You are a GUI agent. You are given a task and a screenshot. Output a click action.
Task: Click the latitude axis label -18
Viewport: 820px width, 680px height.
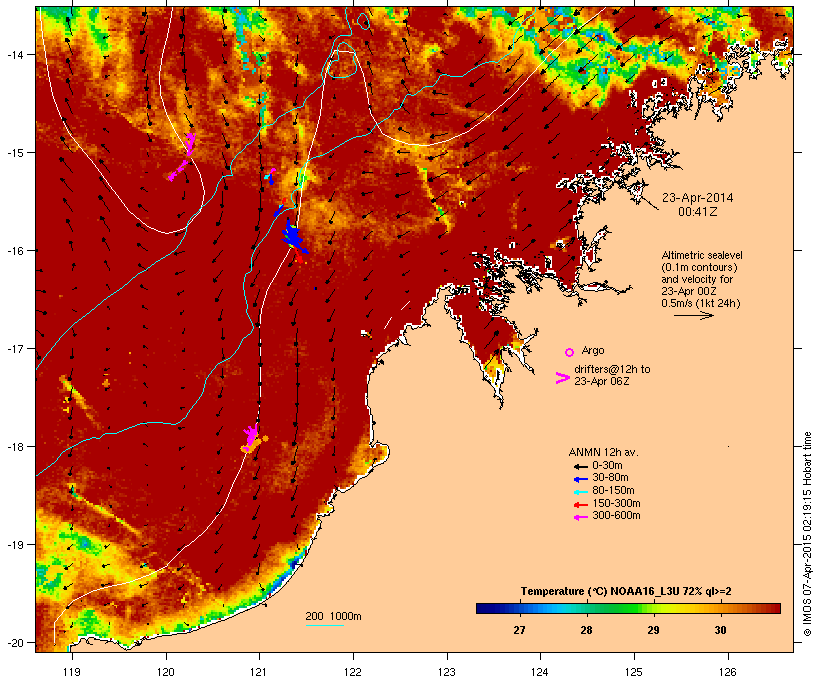coord(14,447)
